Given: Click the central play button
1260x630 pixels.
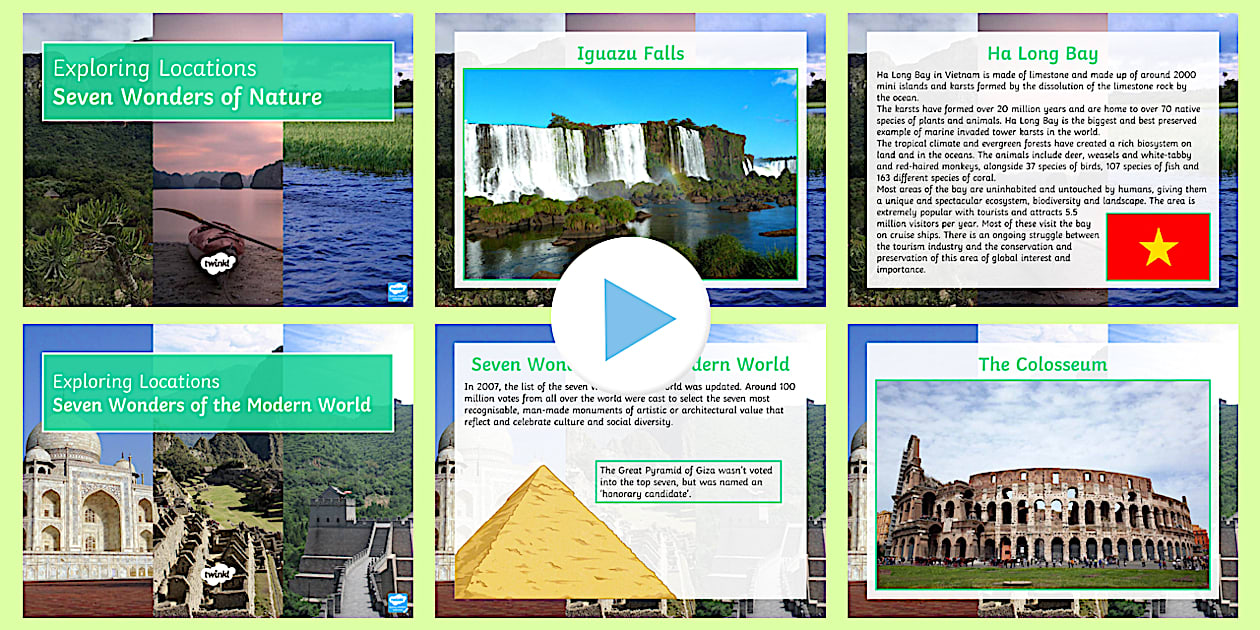Looking at the screenshot, I should click(630, 319).
